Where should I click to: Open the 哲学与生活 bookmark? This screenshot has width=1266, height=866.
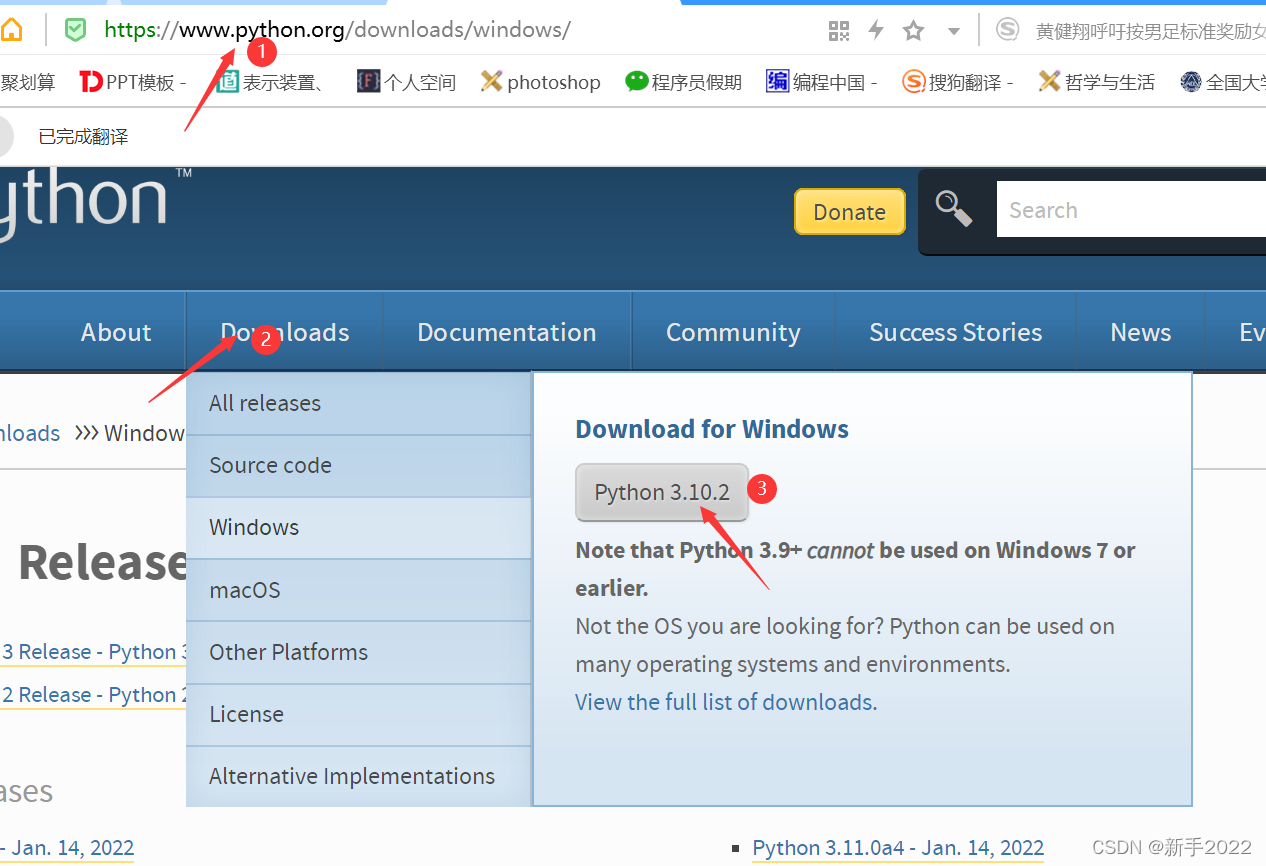1097,82
